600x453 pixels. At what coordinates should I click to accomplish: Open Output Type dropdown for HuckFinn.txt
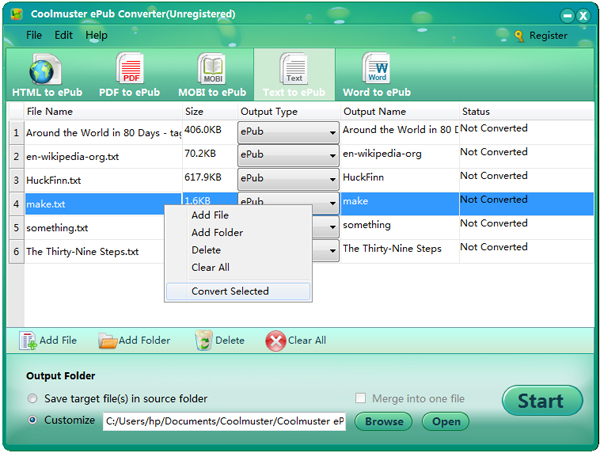(x=288, y=179)
